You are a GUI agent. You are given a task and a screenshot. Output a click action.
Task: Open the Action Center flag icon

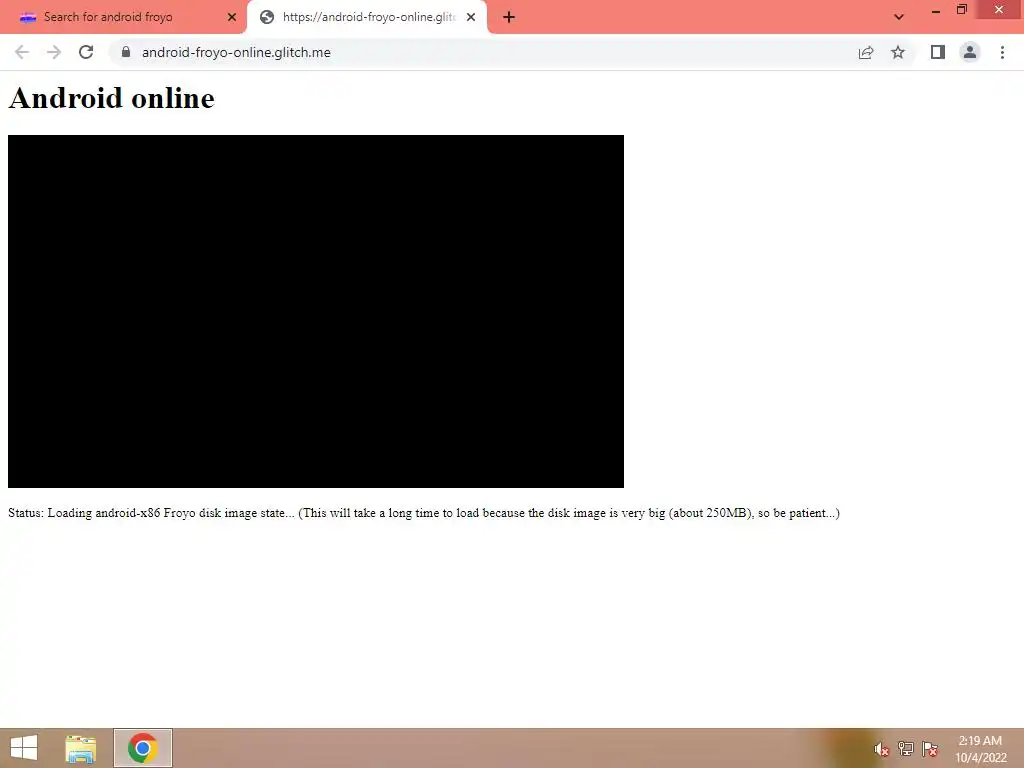(x=930, y=749)
